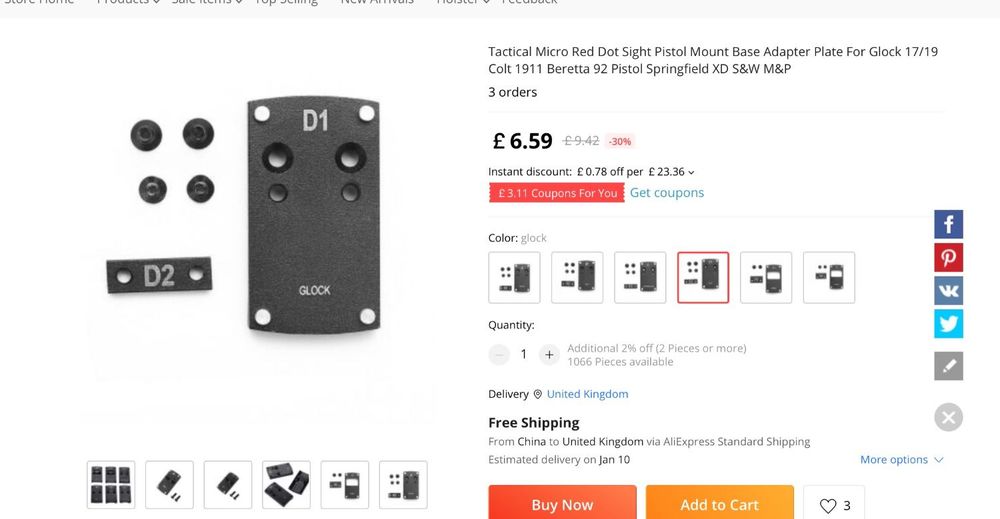Screen dimensions: 1000x519
Task: Expand More options for shipping
Action: pyautogui.click(x=901, y=459)
